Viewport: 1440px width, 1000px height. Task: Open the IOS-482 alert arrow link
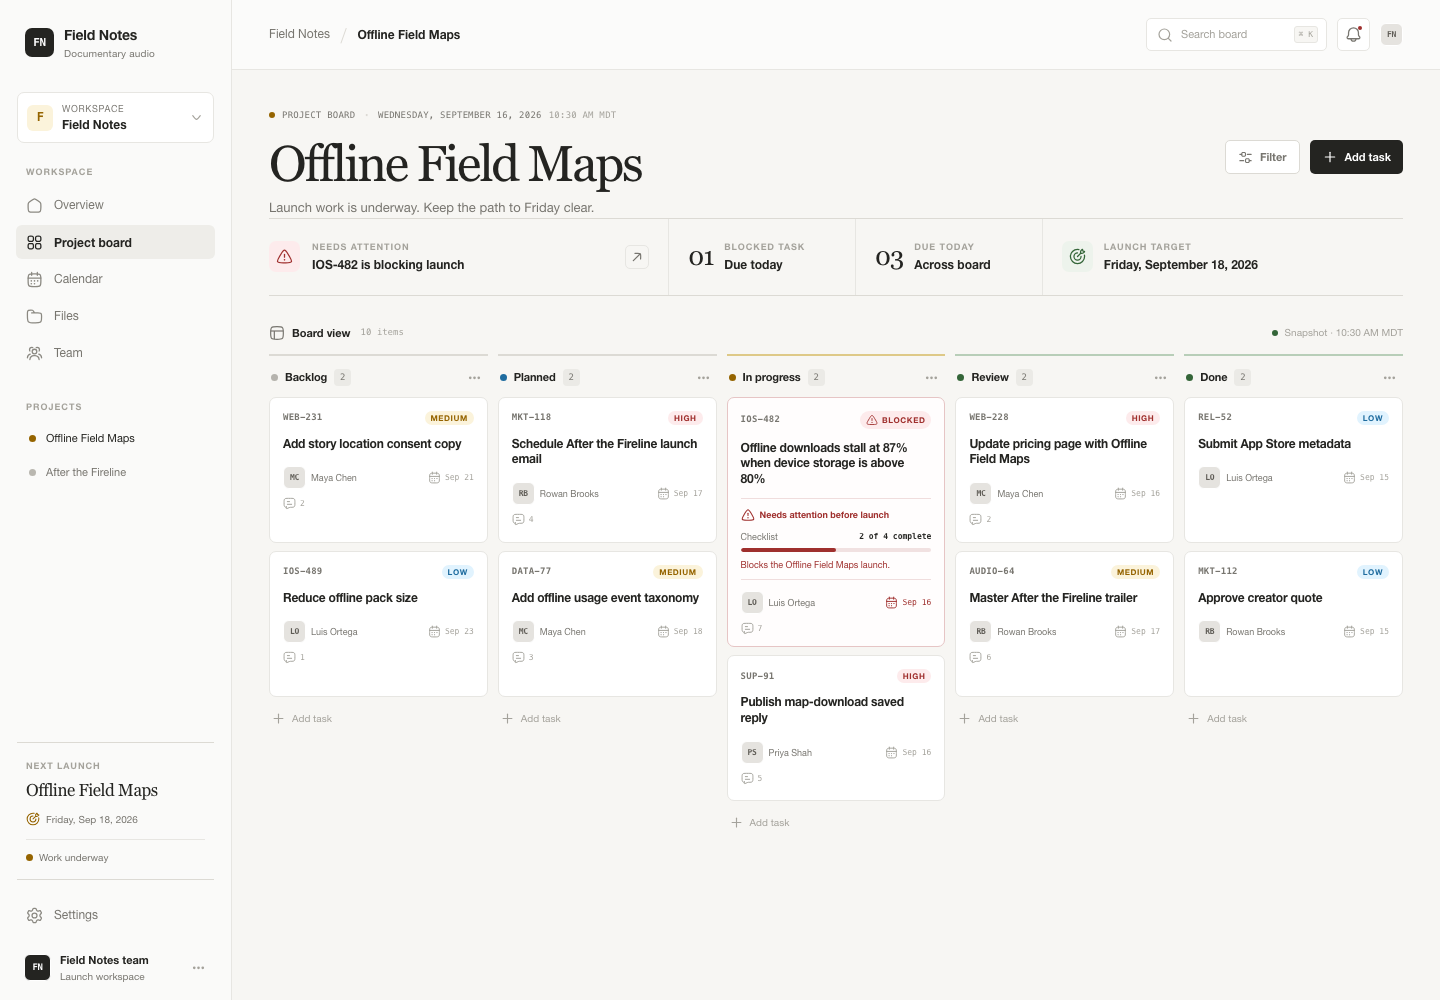(x=637, y=257)
